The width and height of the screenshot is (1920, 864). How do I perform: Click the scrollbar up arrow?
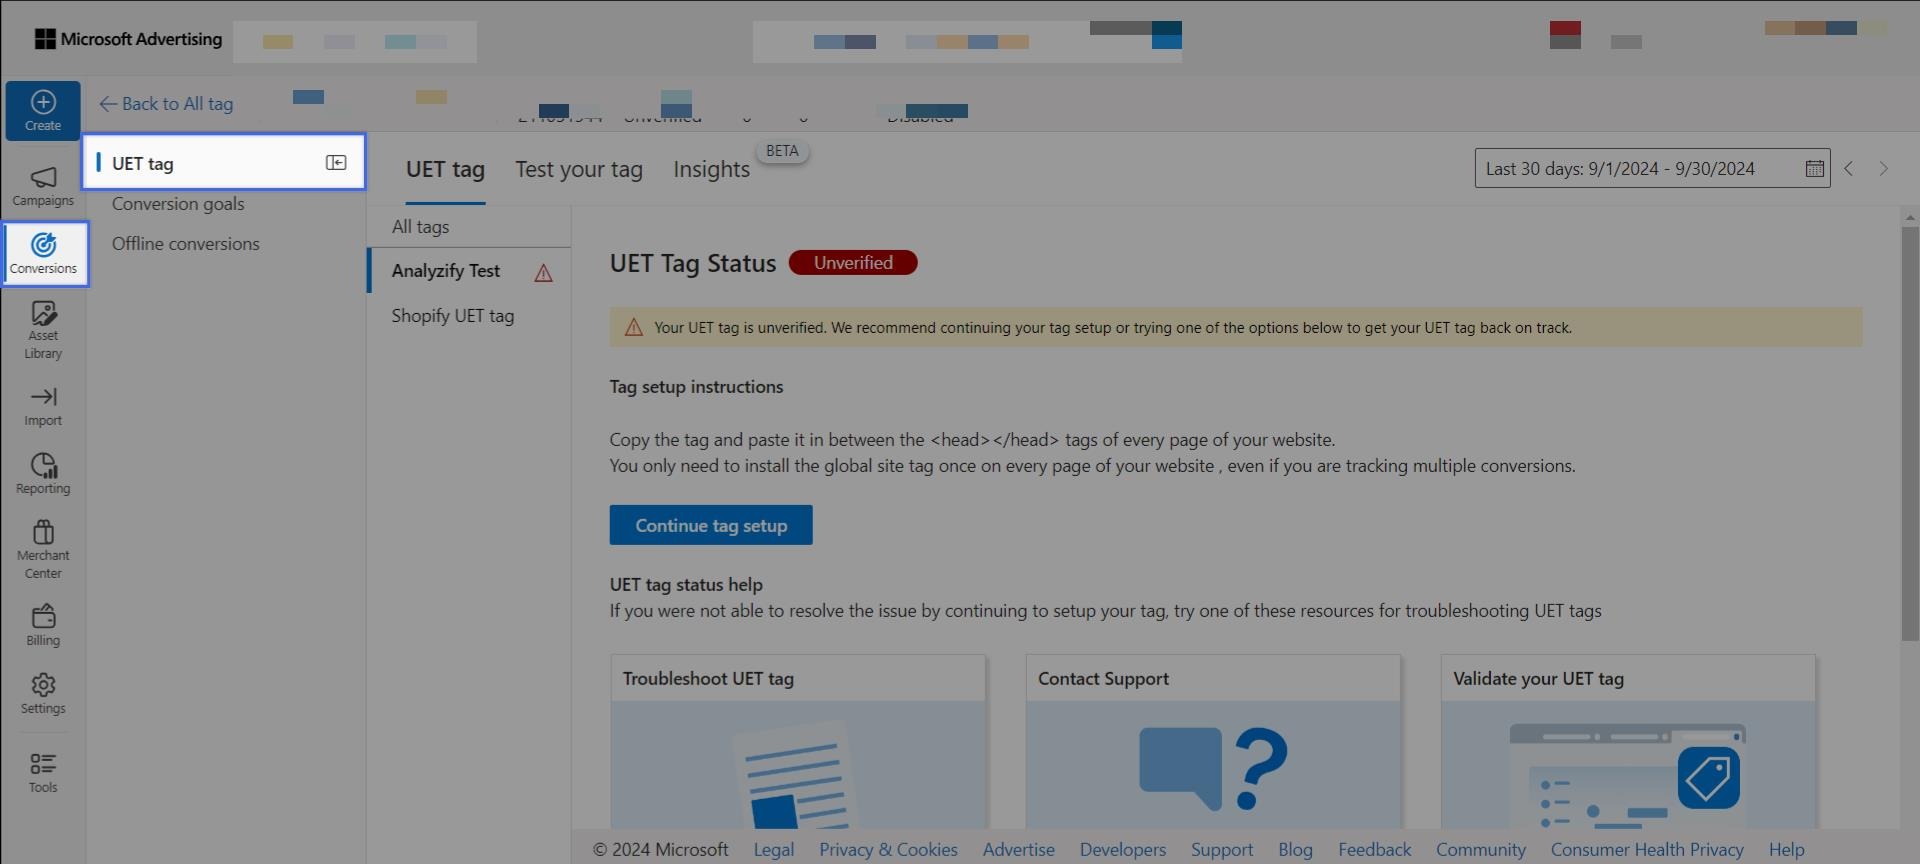[1910, 216]
